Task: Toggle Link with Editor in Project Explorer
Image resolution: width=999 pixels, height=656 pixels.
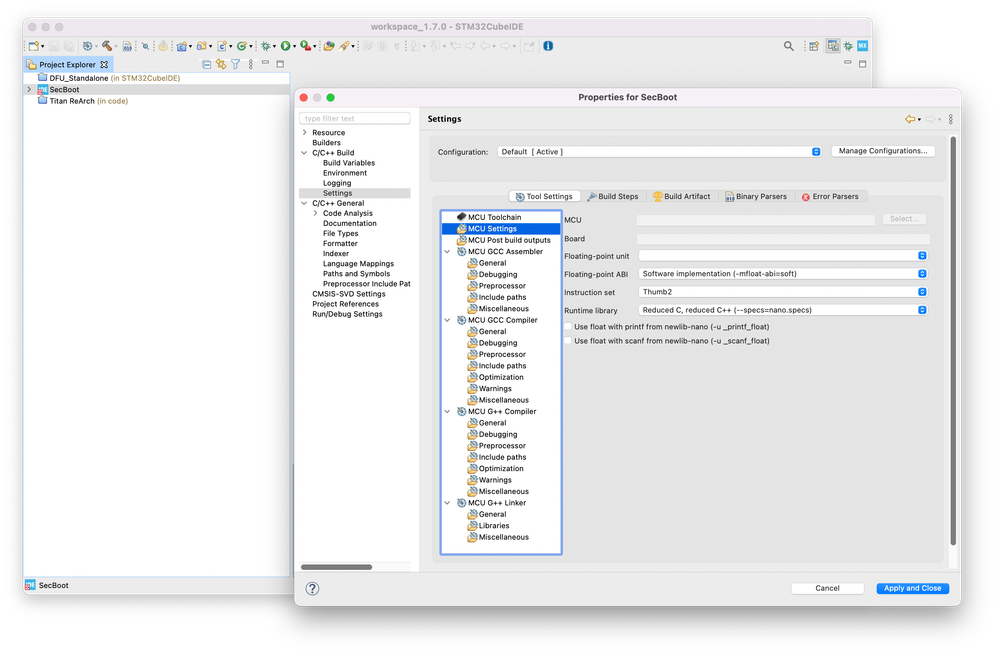Action: (x=221, y=64)
